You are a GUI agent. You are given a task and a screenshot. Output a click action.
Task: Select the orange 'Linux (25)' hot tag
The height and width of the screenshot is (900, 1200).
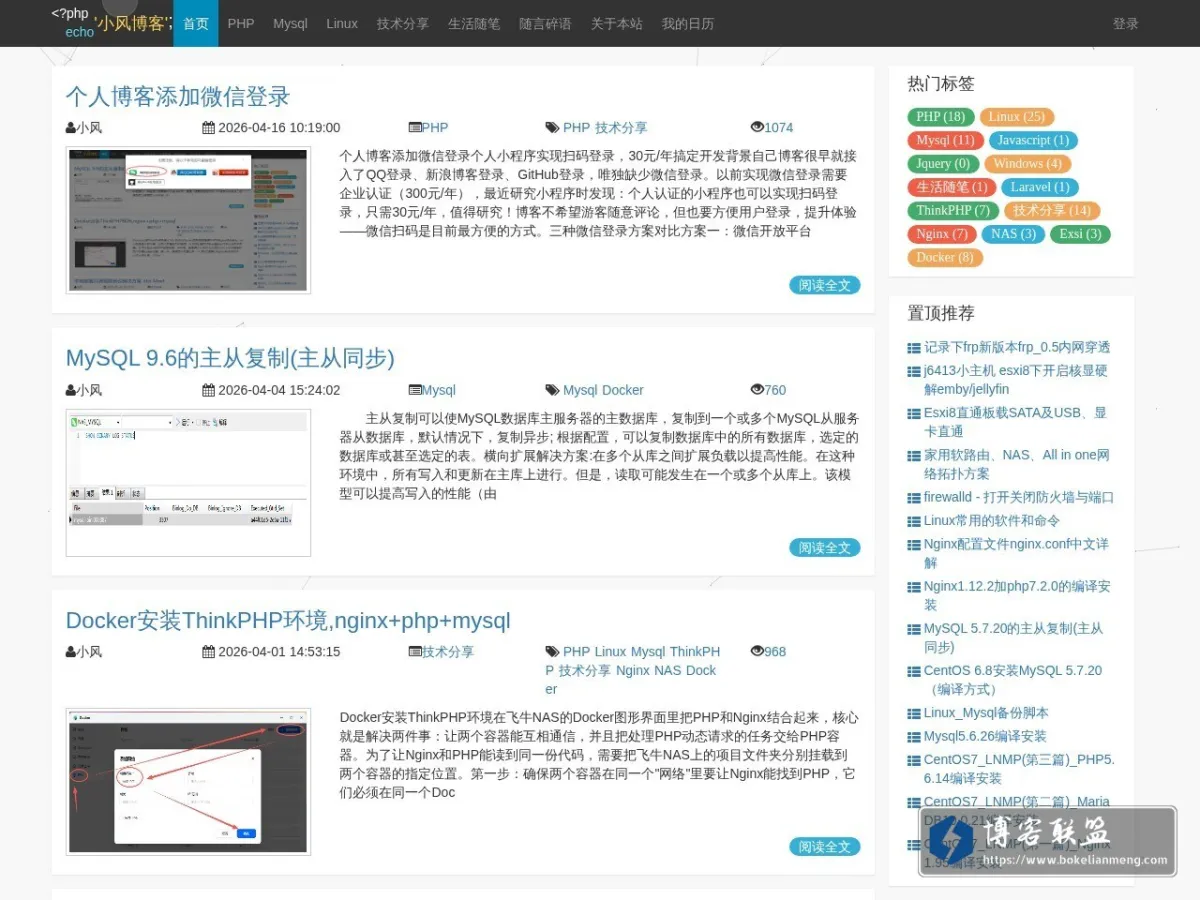pos(1017,117)
